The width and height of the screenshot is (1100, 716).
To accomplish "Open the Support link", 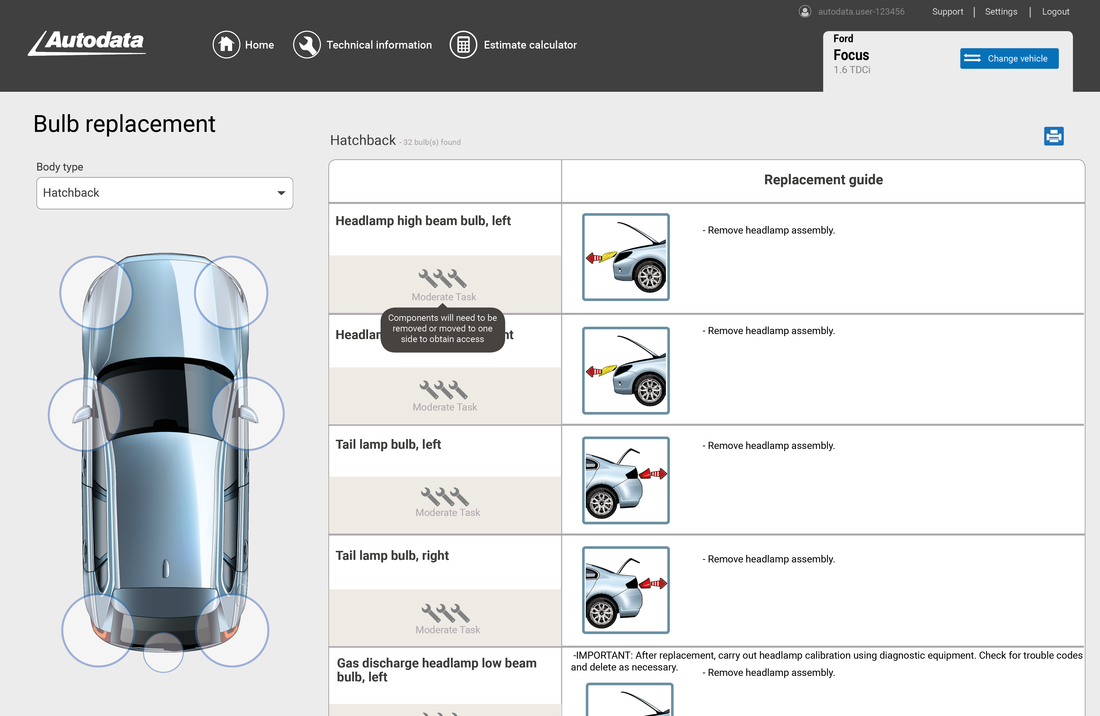I will tap(947, 12).
